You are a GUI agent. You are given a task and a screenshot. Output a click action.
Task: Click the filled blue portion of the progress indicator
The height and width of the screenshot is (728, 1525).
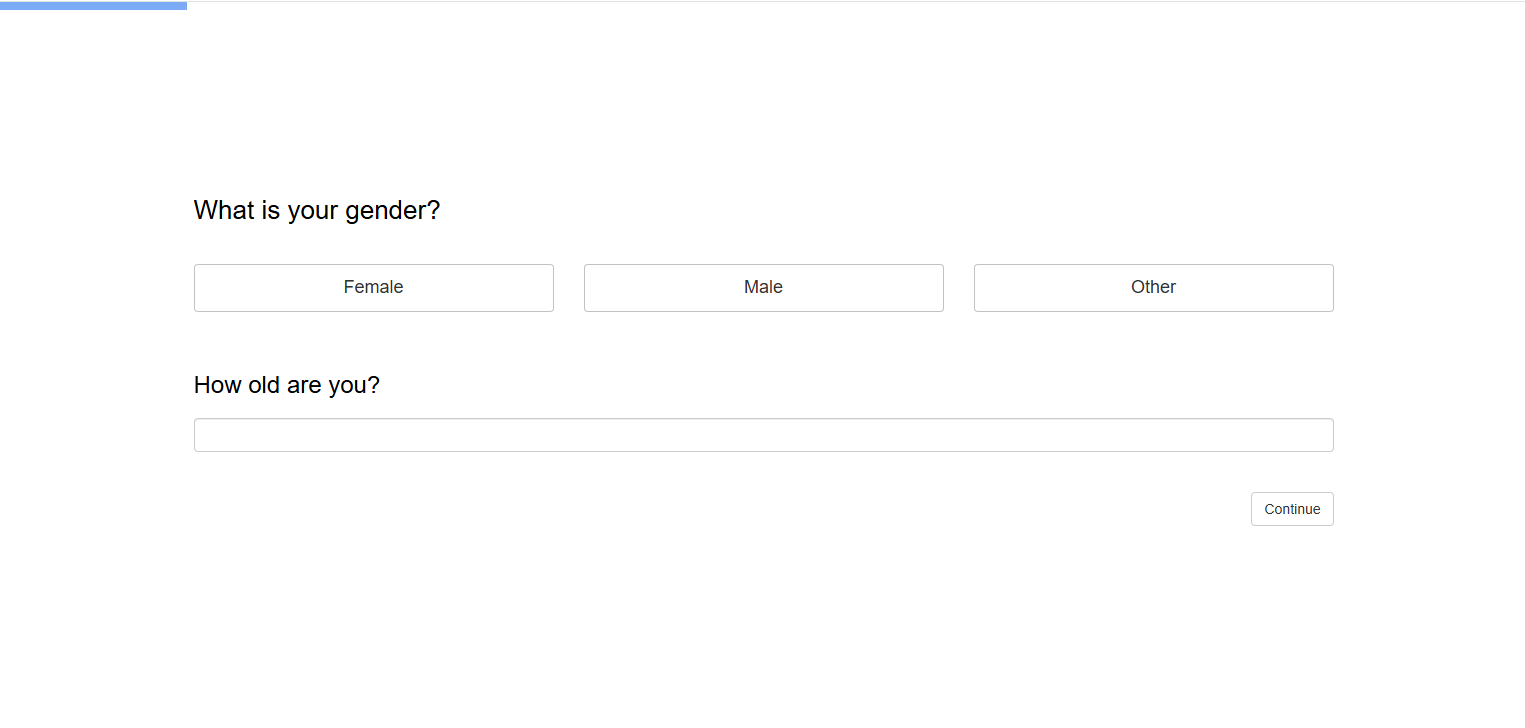(93, 4)
